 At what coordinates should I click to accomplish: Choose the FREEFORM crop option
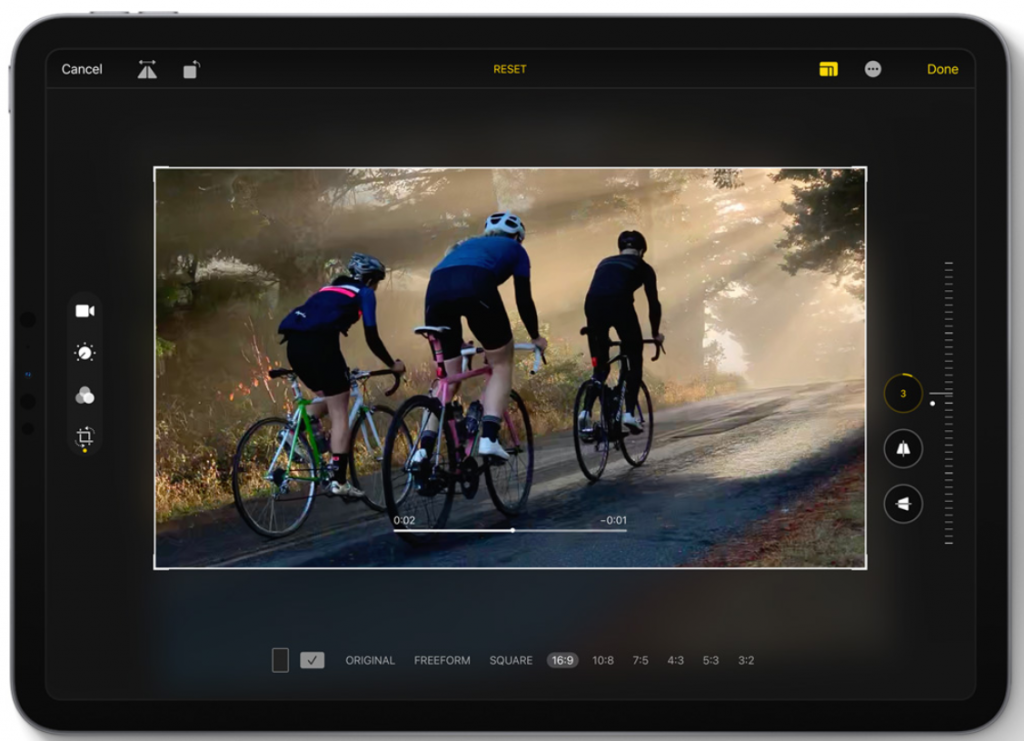click(442, 660)
